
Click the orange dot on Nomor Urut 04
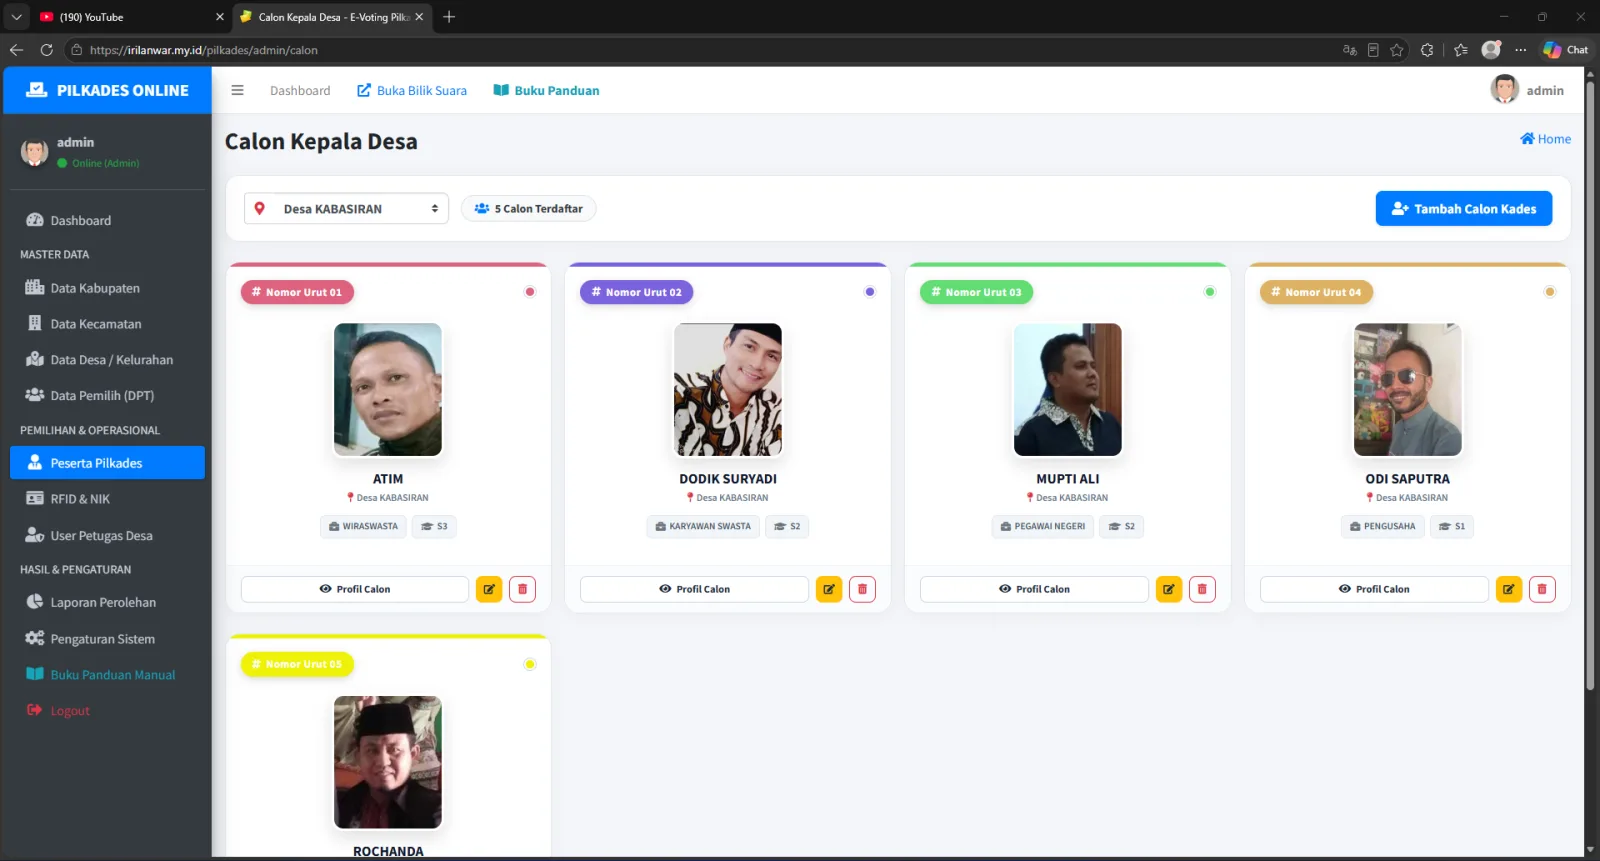[x=1550, y=292]
